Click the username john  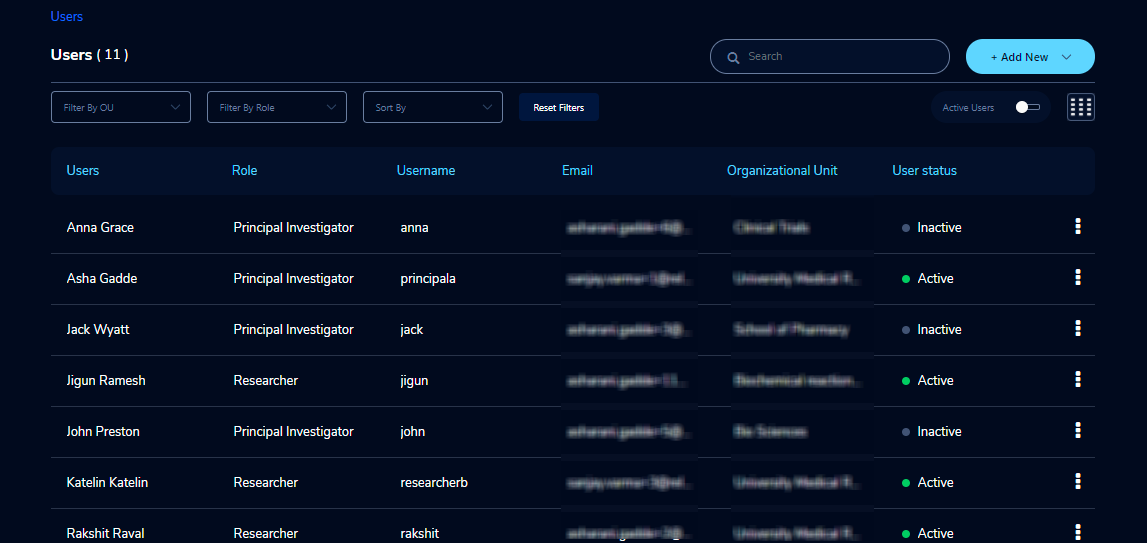point(413,432)
